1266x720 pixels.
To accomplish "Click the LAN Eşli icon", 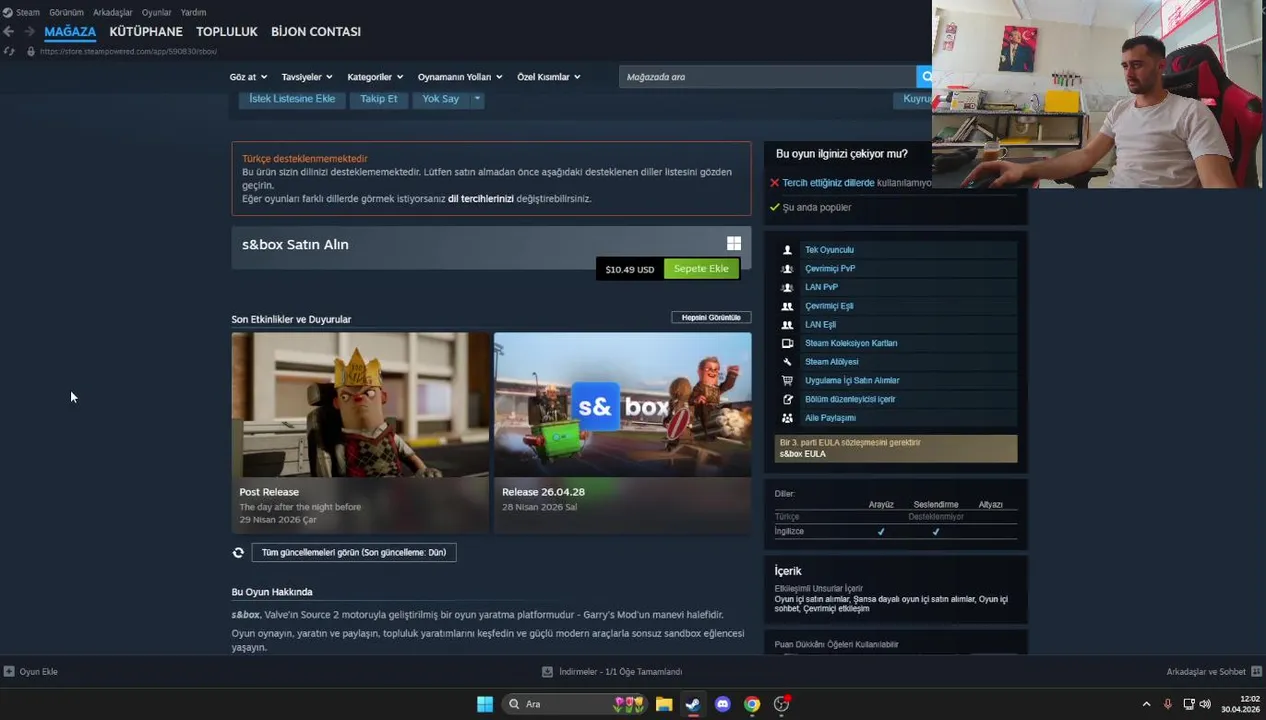I will coord(788,325).
